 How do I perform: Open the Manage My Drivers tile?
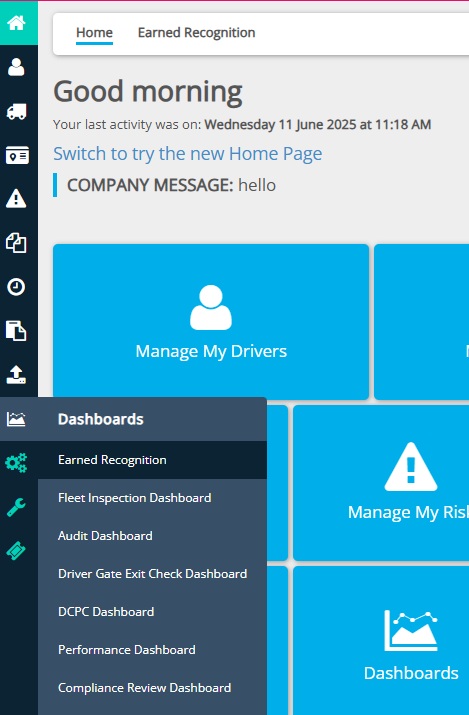click(211, 322)
